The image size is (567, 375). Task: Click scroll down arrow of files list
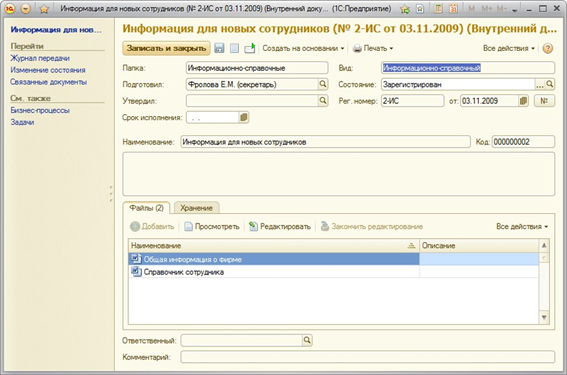pyautogui.click(x=544, y=317)
